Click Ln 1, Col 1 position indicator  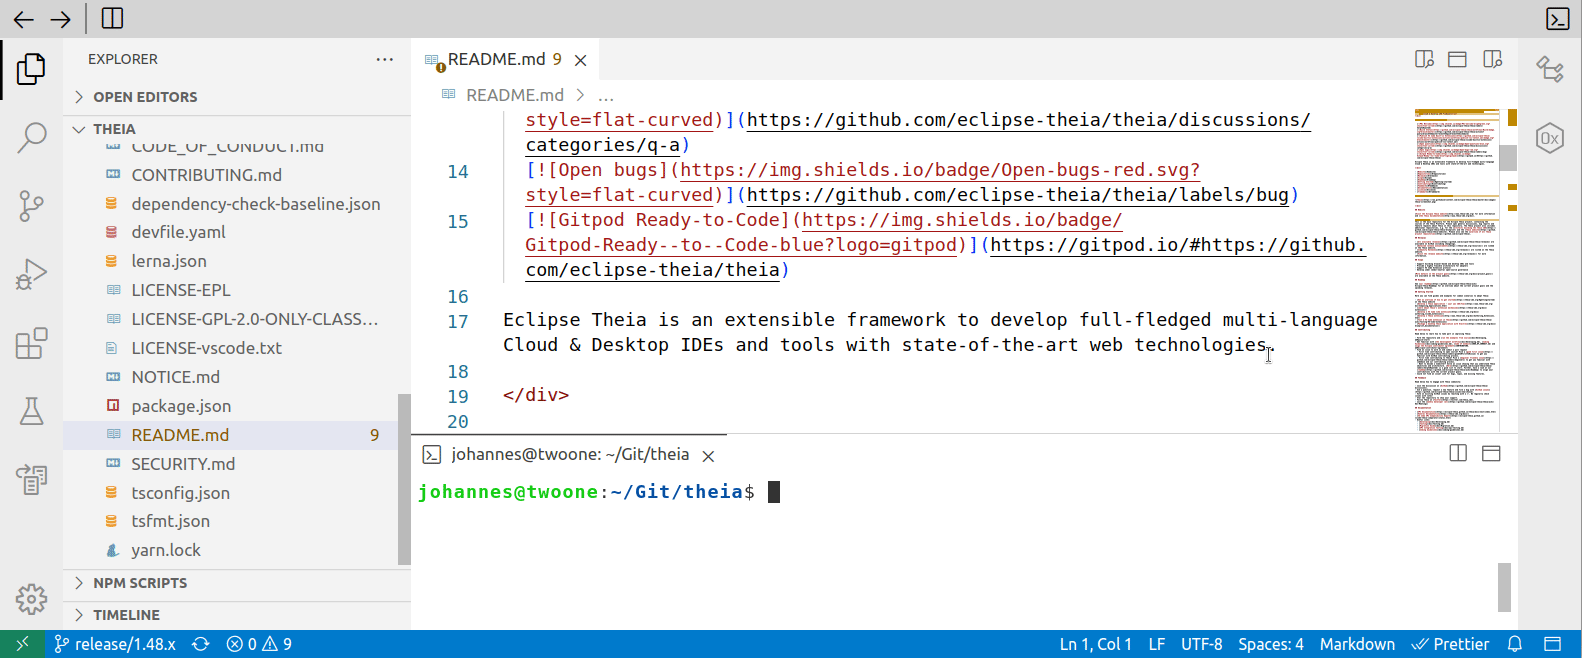1096,644
